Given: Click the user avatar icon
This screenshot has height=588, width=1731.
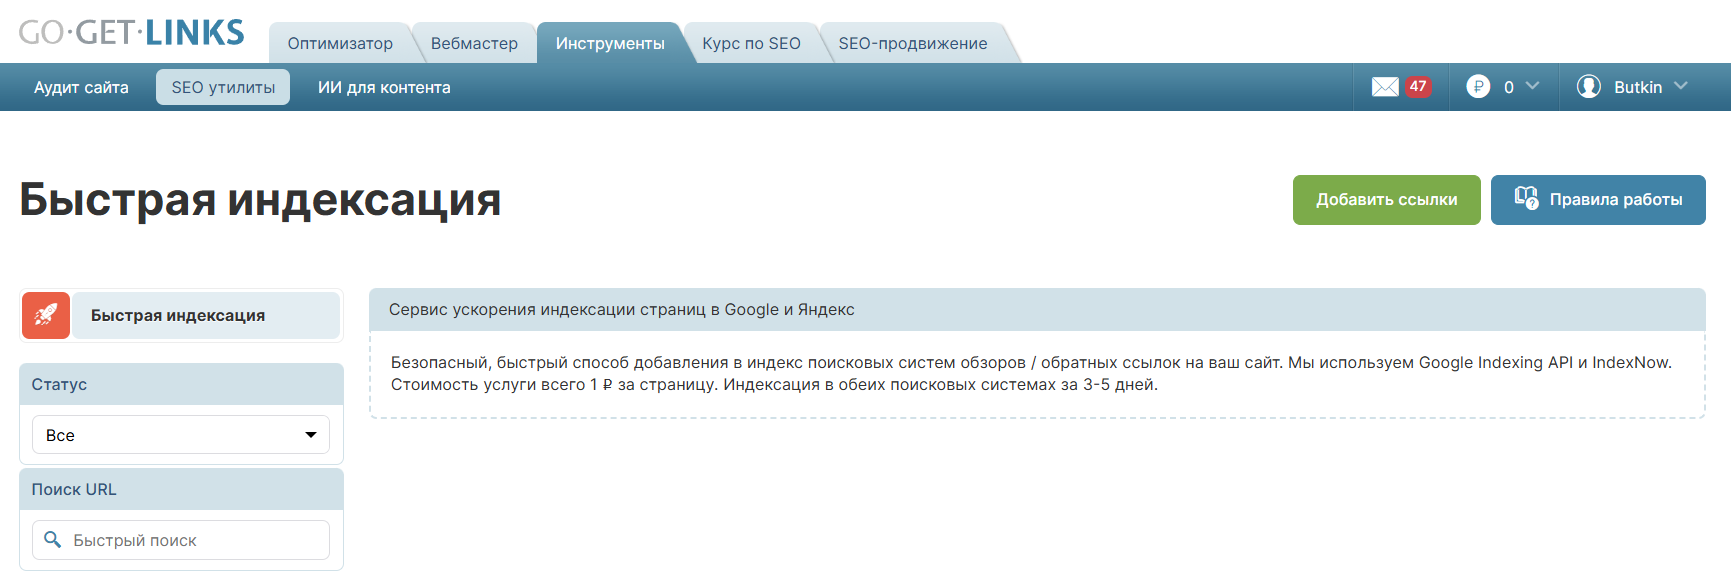Looking at the screenshot, I should [x=1588, y=87].
